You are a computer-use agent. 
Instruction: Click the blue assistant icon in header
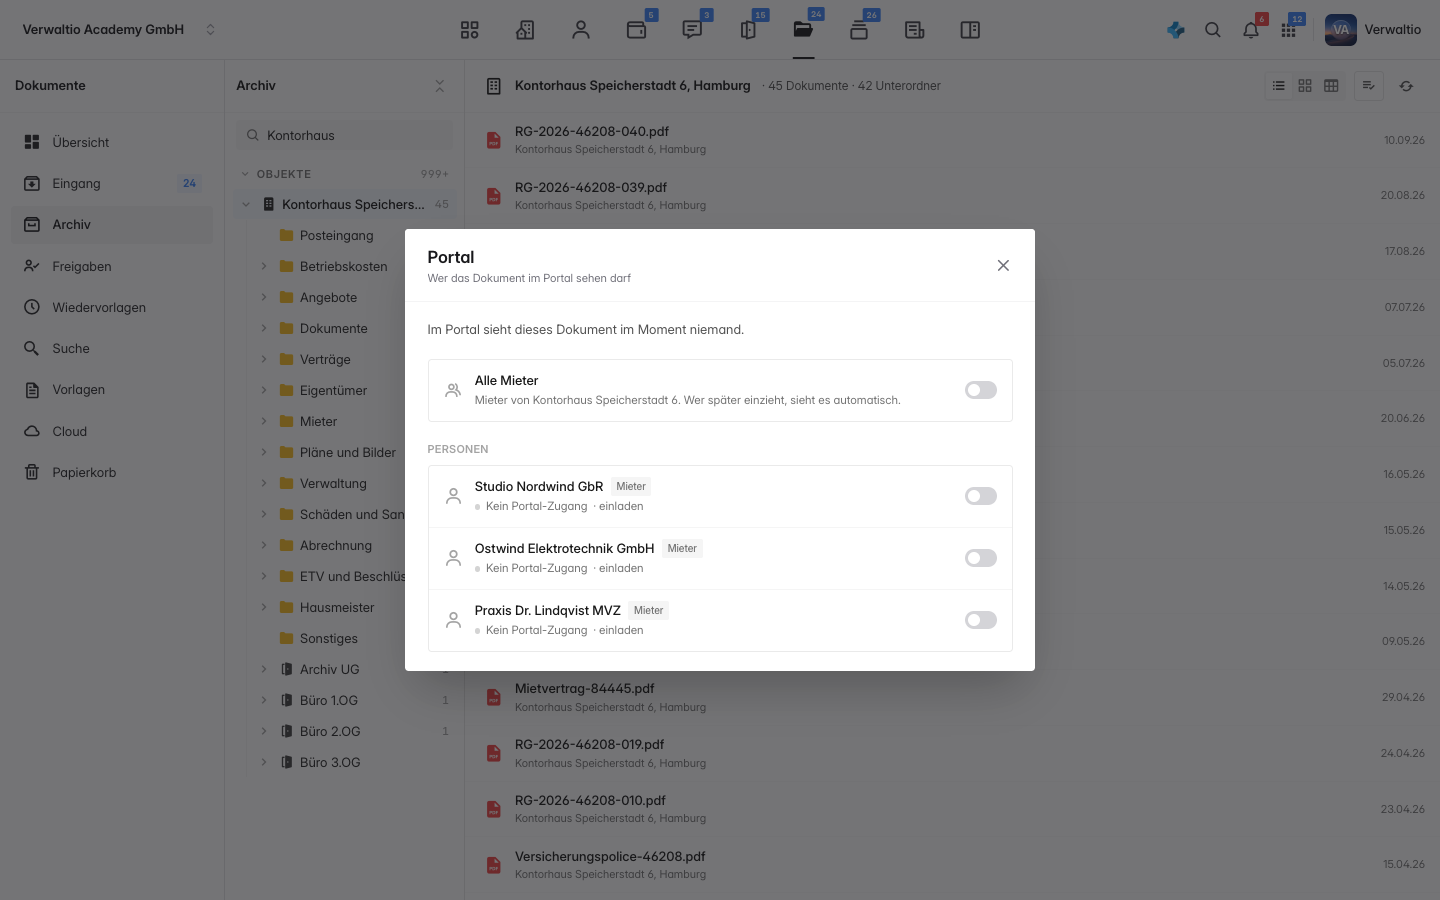point(1176,30)
